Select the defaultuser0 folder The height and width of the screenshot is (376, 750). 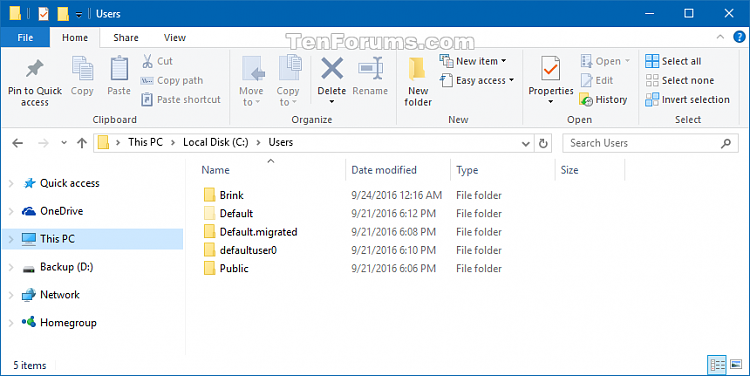click(248, 250)
